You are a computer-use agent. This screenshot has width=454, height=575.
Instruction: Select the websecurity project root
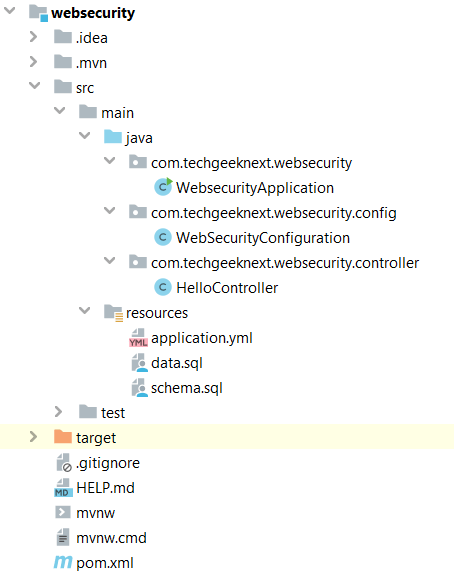pyautogui.click(x=93, y=13)
